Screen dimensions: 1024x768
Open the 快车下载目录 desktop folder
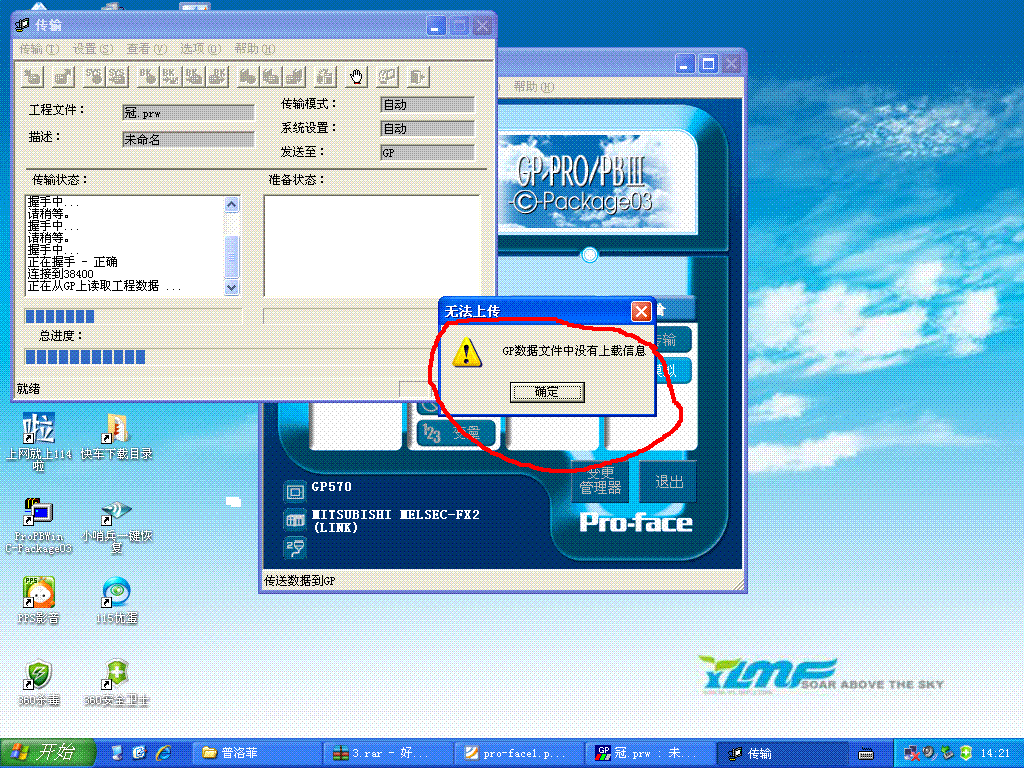tap(116, 429)
